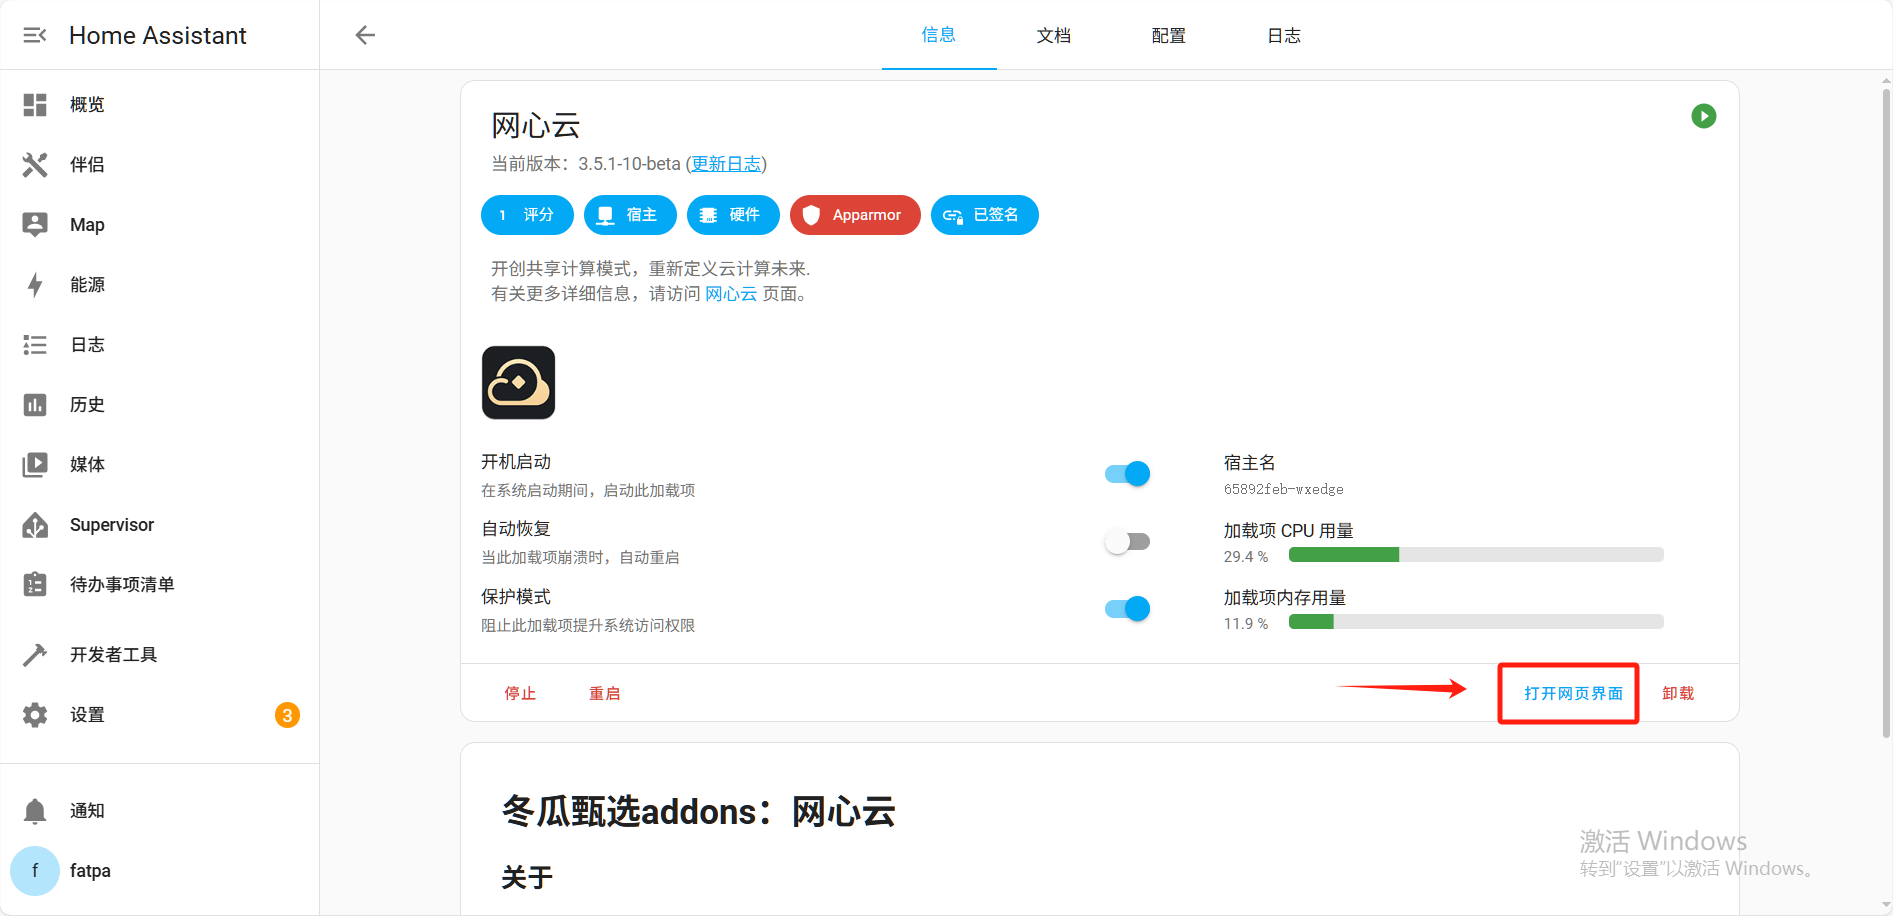Open the 概览 overview dashboard icon
Image resolution: width=1893 pixels, height=916 pixels.
pyautogui.click(x=35, y=105)
